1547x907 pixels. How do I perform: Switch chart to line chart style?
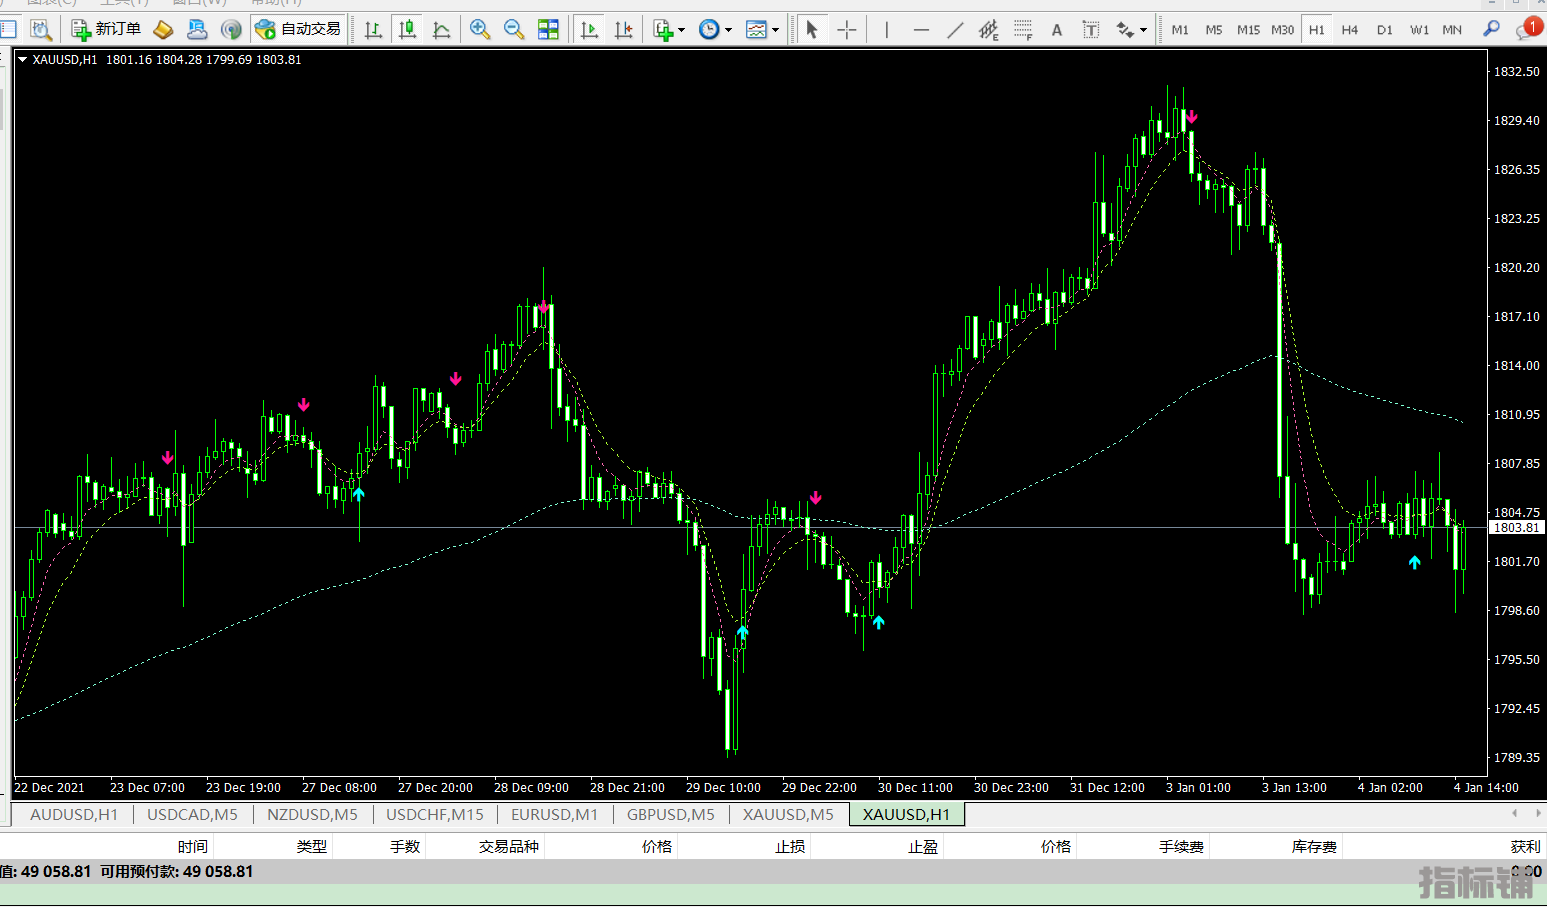pyautogui.click(x=441, y=29)
